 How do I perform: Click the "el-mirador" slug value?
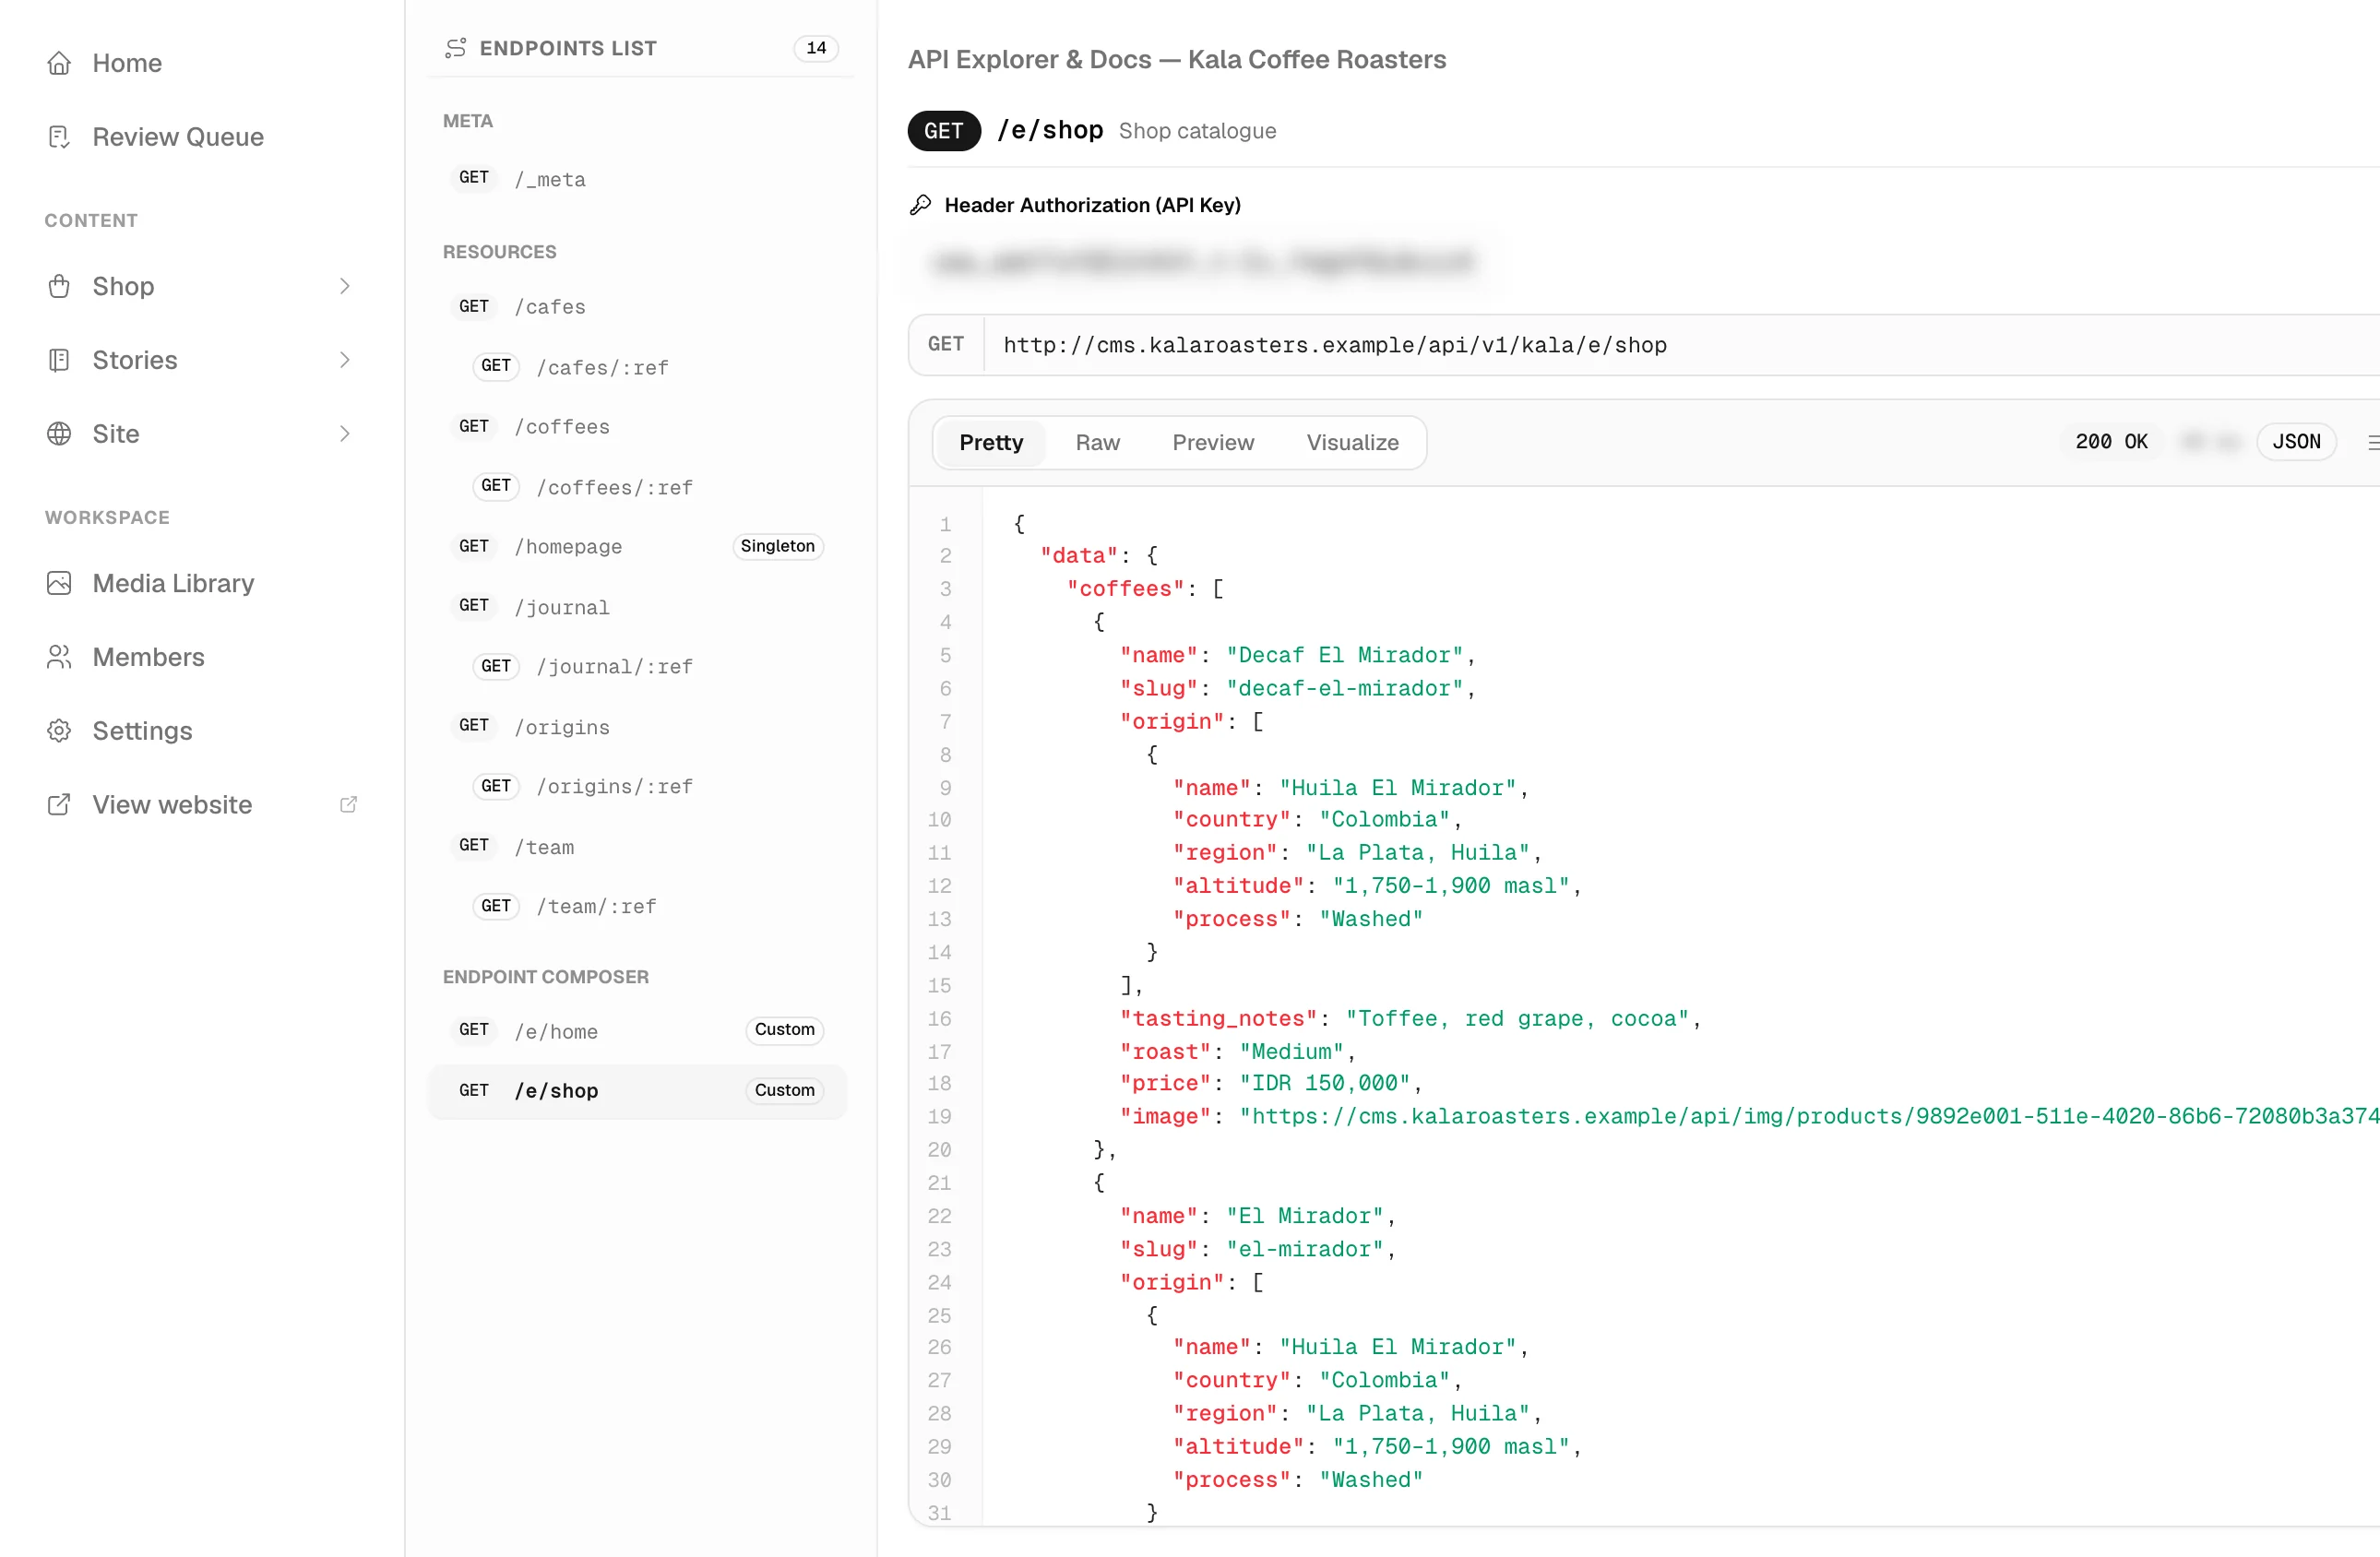1304,1250
